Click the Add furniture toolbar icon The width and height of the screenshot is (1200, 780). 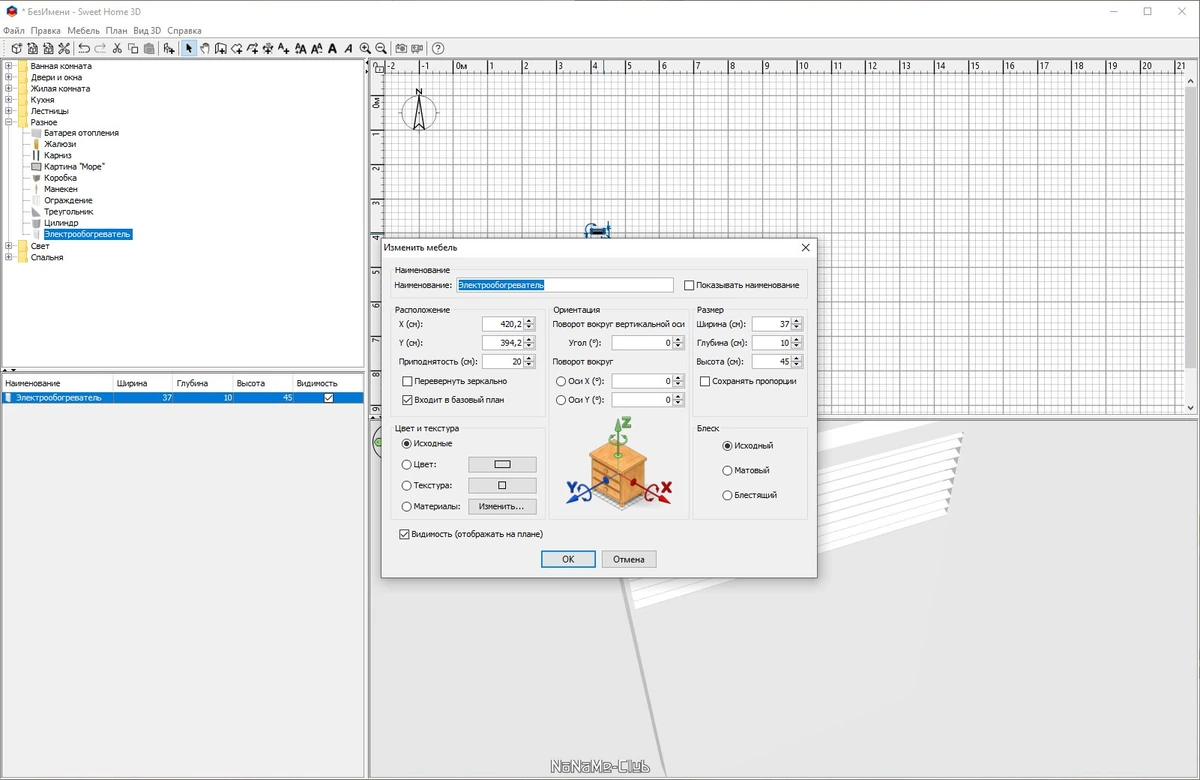pyautogui.click(x=169, y=48)
